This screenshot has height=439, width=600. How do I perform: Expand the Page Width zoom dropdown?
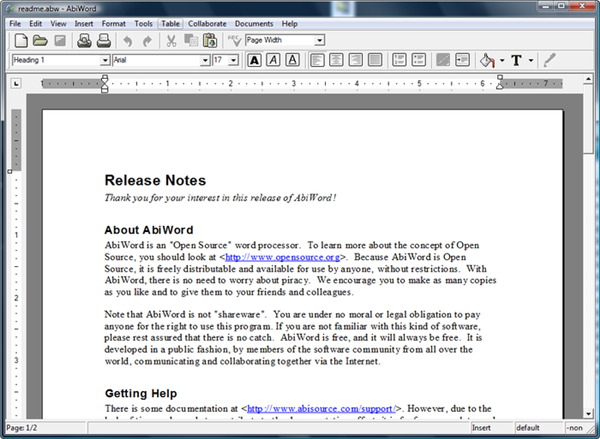(319, 40)
